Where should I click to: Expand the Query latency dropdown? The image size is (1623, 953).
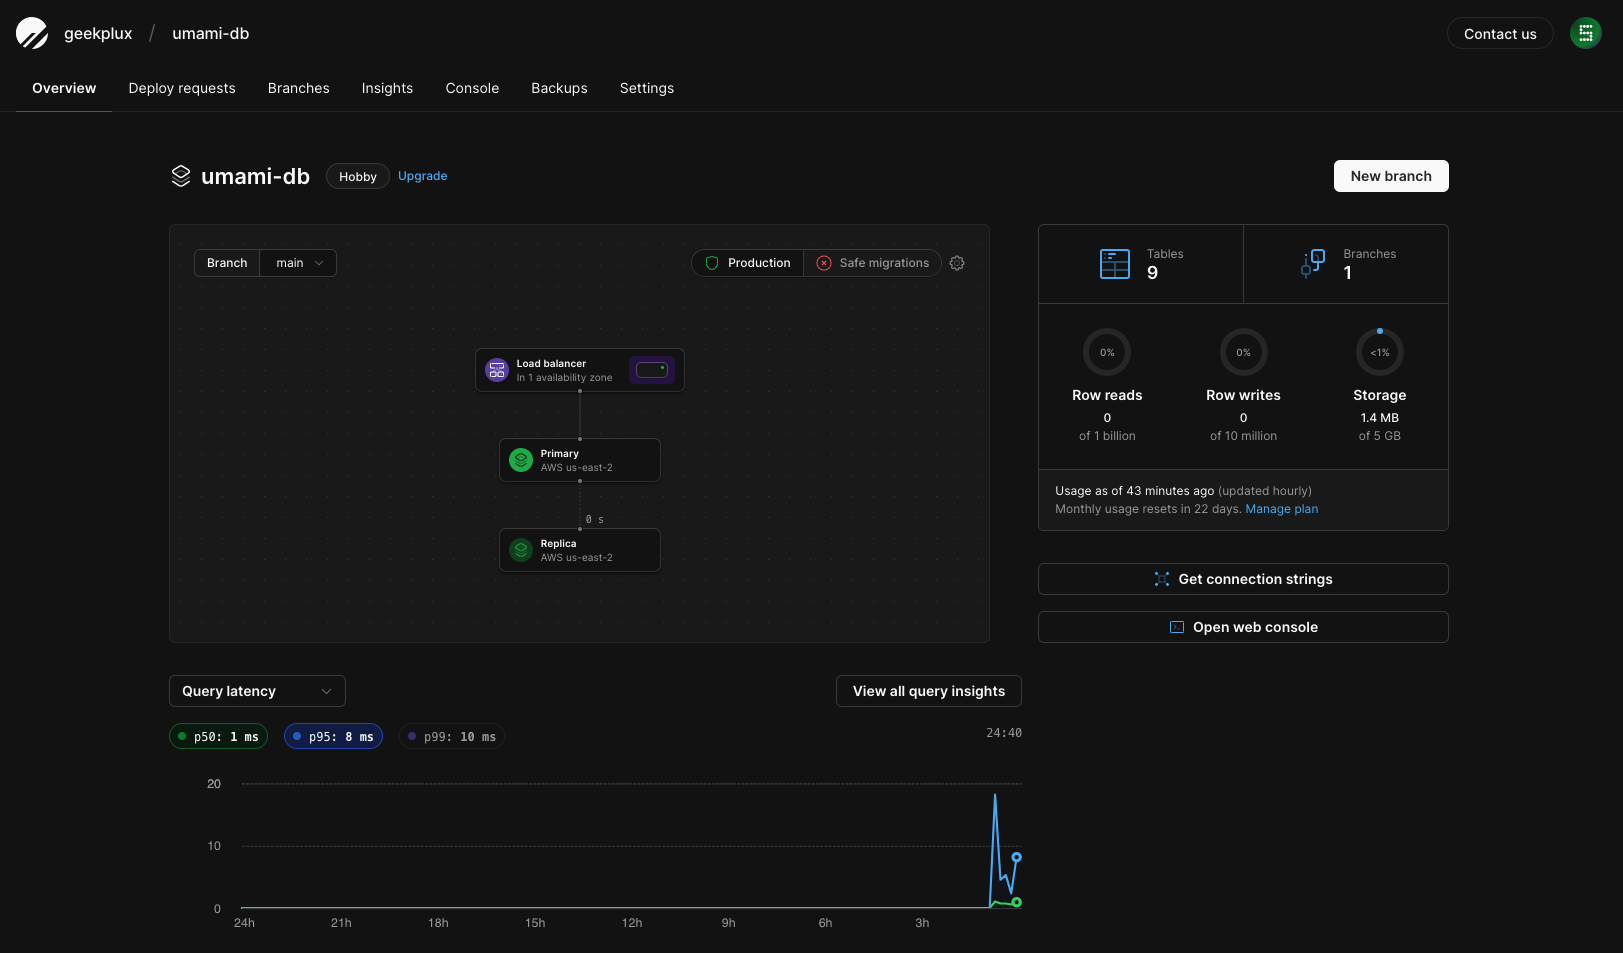257,691
